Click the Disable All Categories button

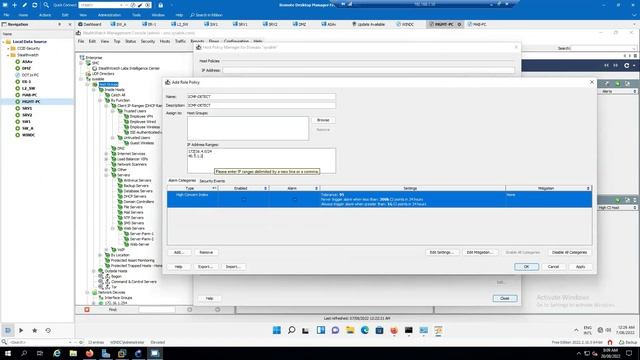coord(569,252)
